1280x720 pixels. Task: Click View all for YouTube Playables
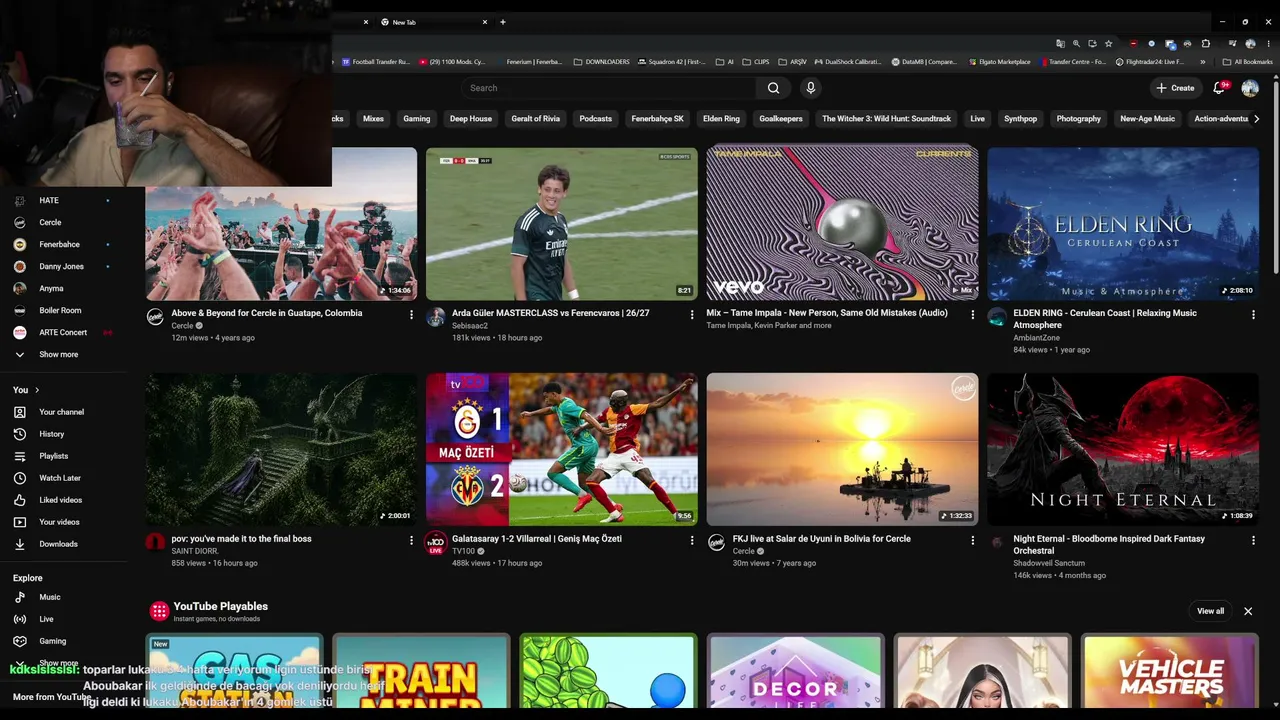1210,611
